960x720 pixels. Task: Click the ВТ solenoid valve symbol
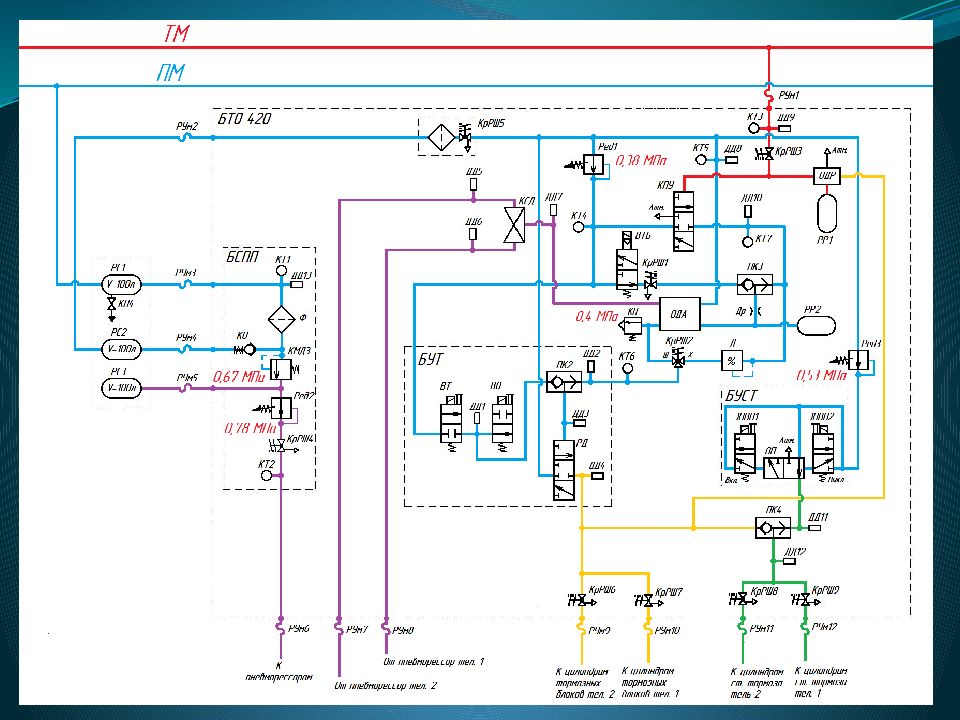point(451,424)
